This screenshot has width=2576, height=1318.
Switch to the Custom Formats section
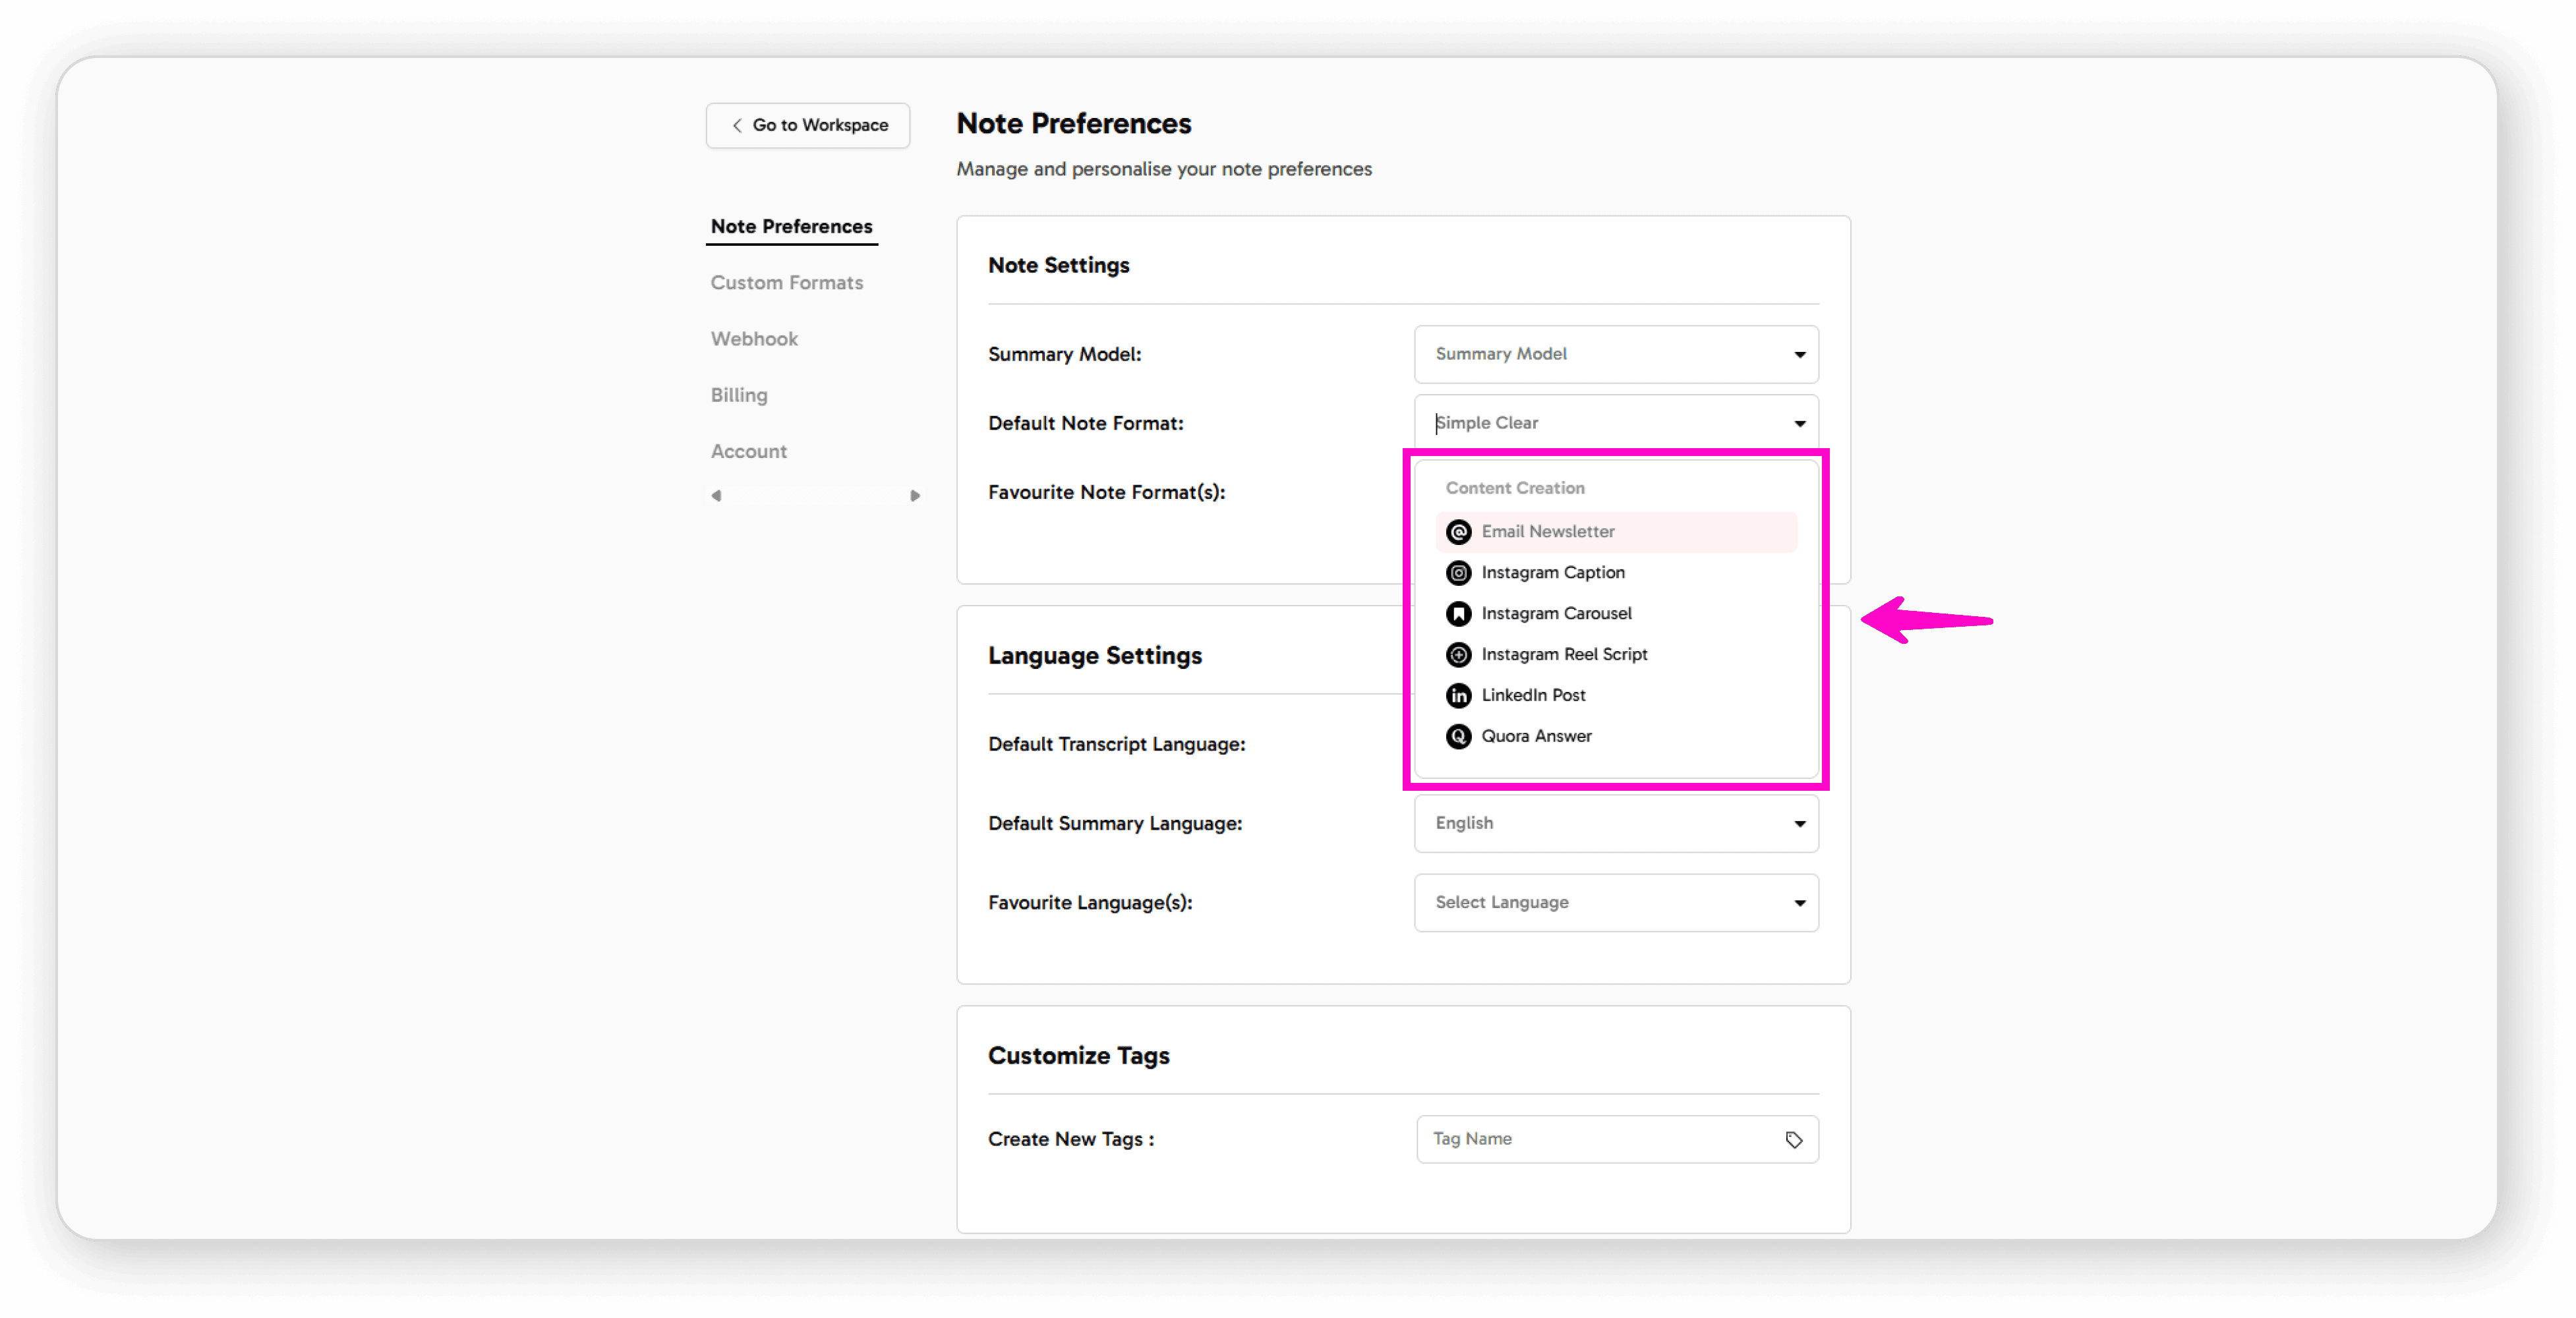point(787,282)
